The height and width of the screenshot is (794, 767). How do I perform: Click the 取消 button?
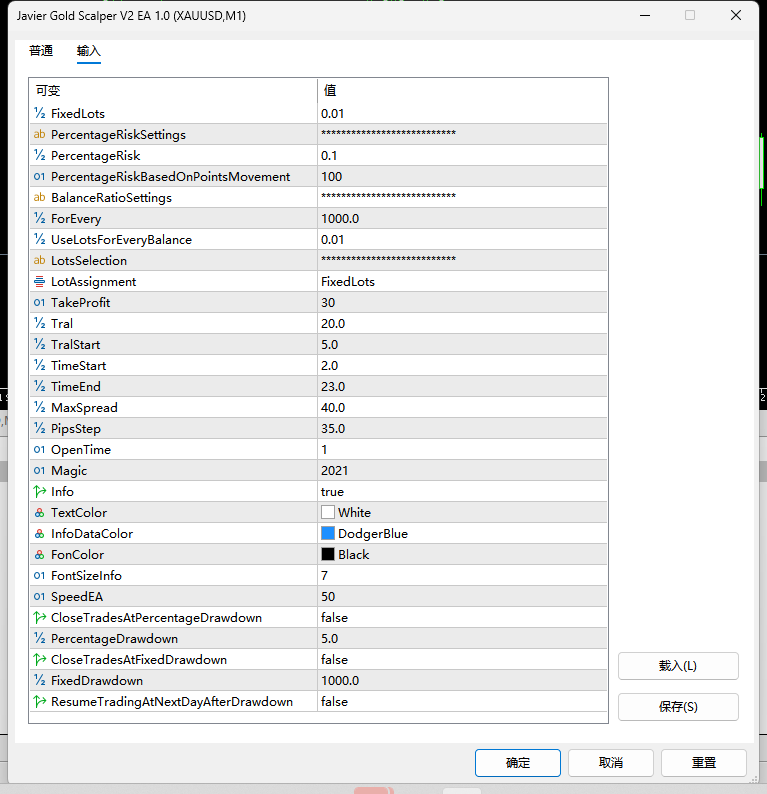[611, 763]
